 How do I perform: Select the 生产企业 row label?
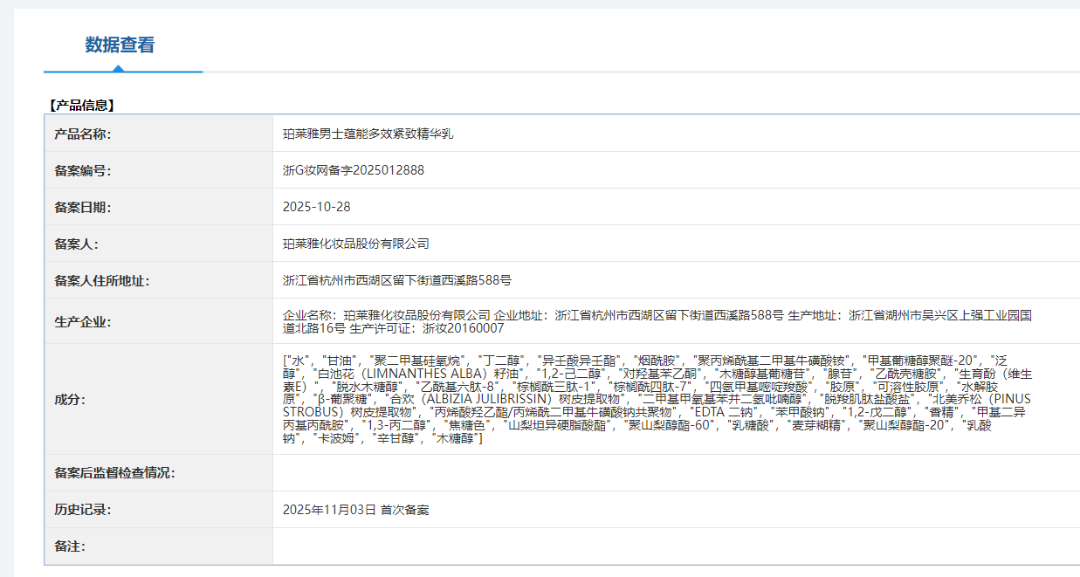[83, 322]
